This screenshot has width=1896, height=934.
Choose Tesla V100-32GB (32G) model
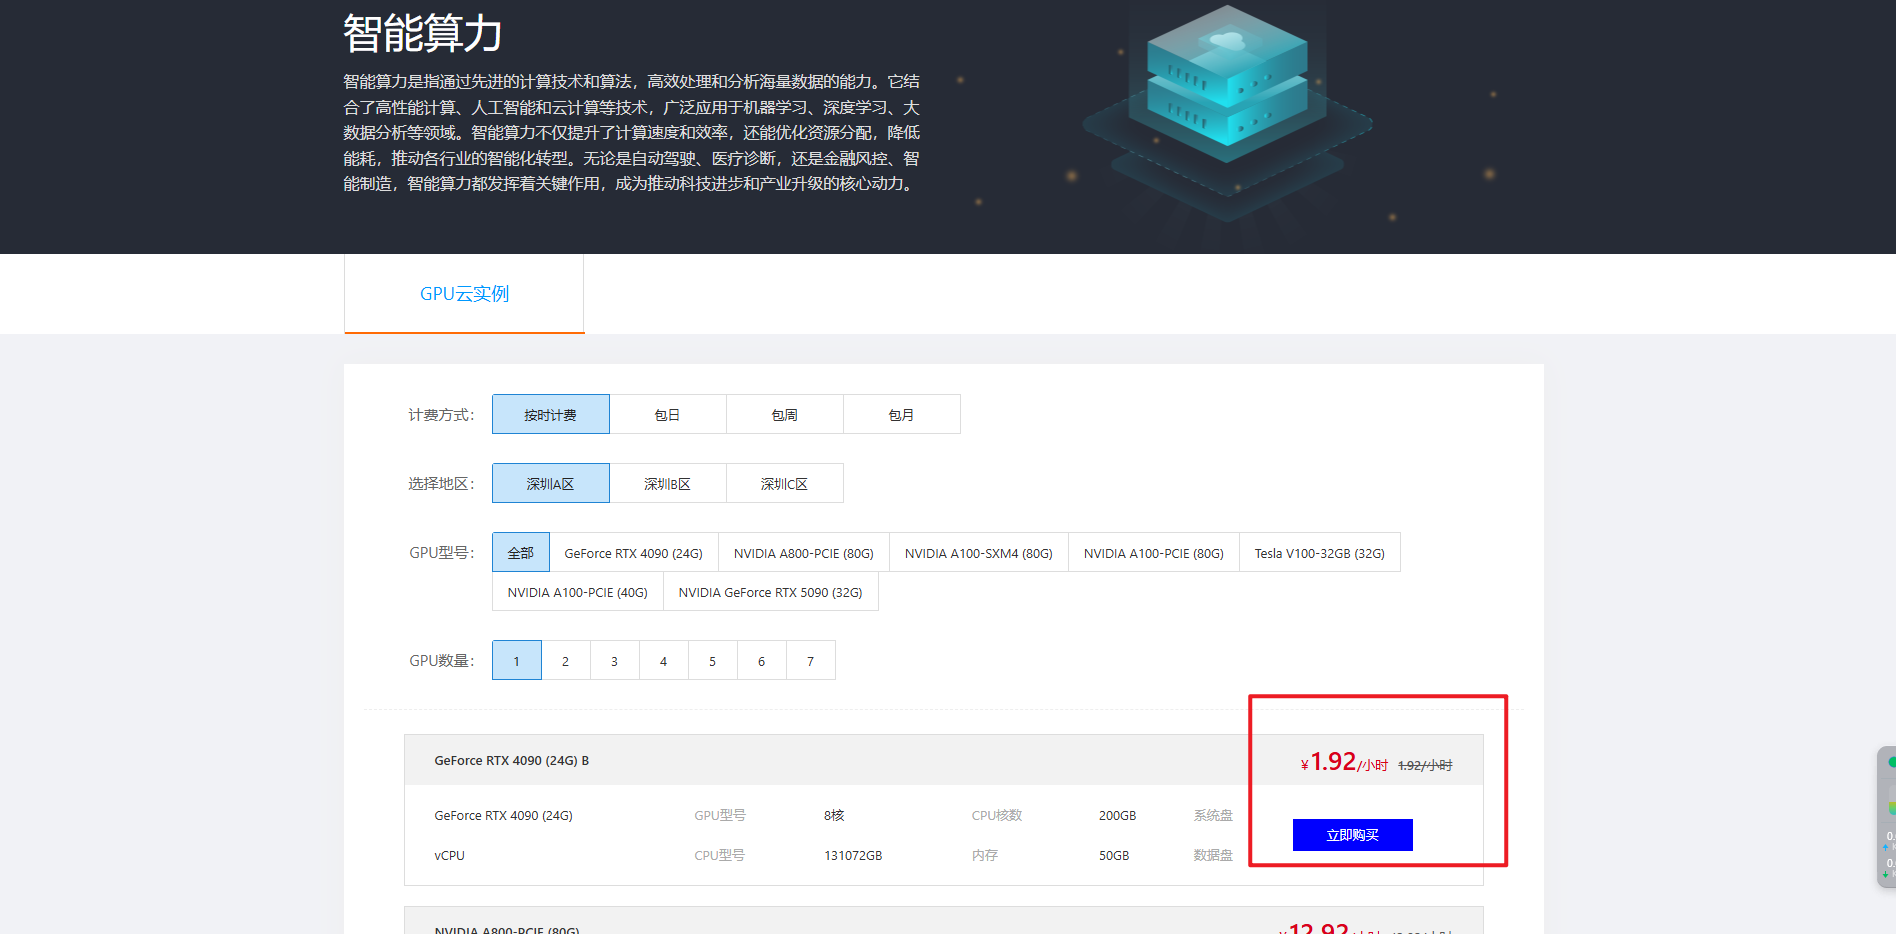click(1319, 553)
